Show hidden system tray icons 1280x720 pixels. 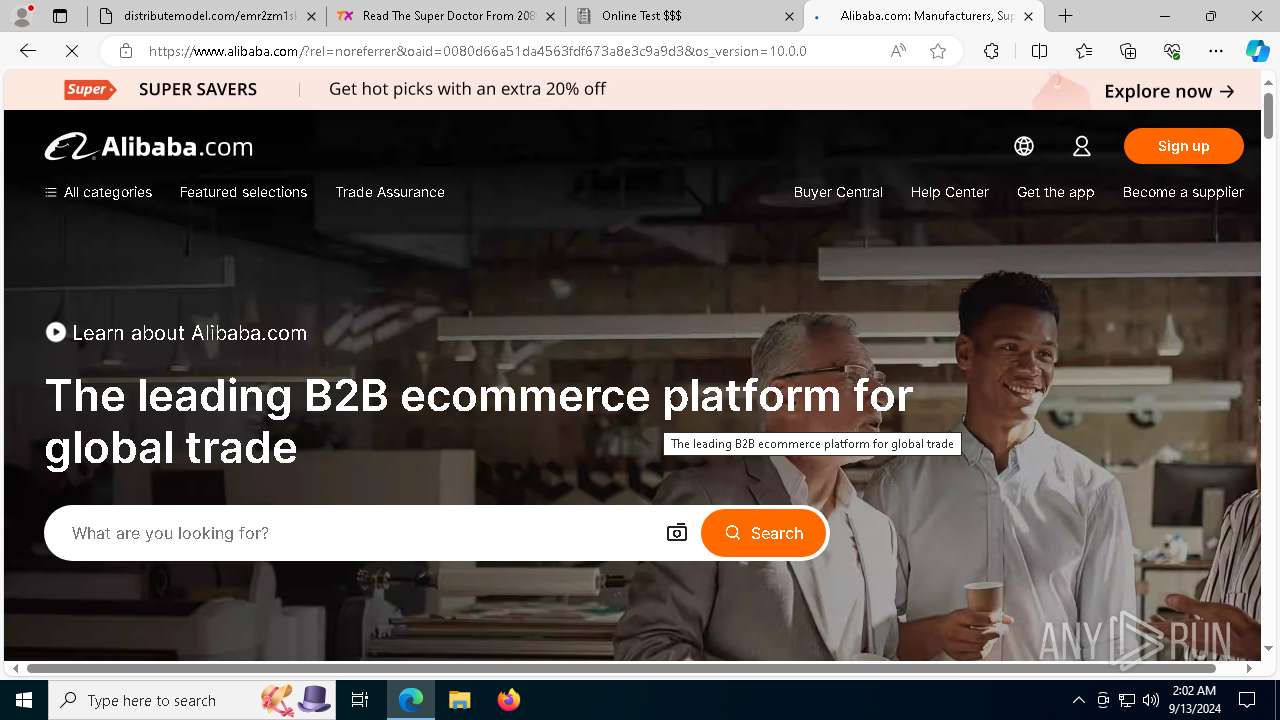1078,700
